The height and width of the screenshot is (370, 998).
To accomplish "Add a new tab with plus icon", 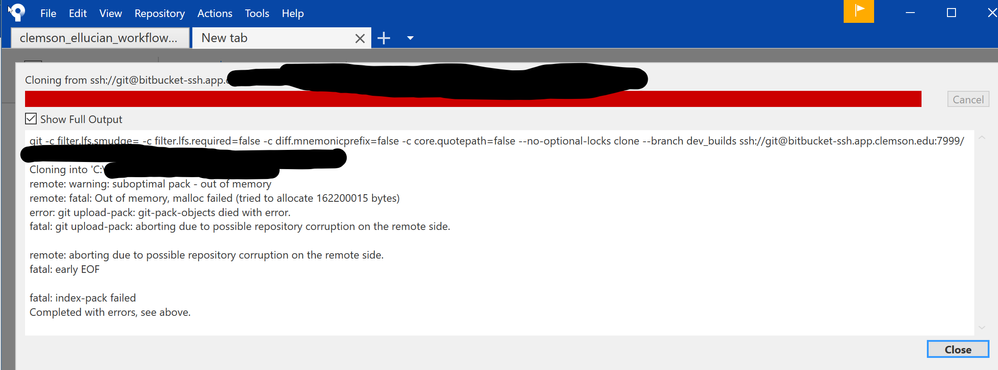I will (x=383, y=38).
